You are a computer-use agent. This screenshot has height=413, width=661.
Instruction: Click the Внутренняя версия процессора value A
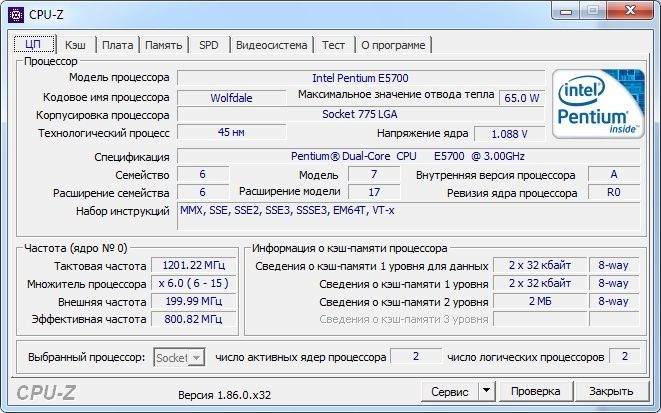tap(614, 174)
